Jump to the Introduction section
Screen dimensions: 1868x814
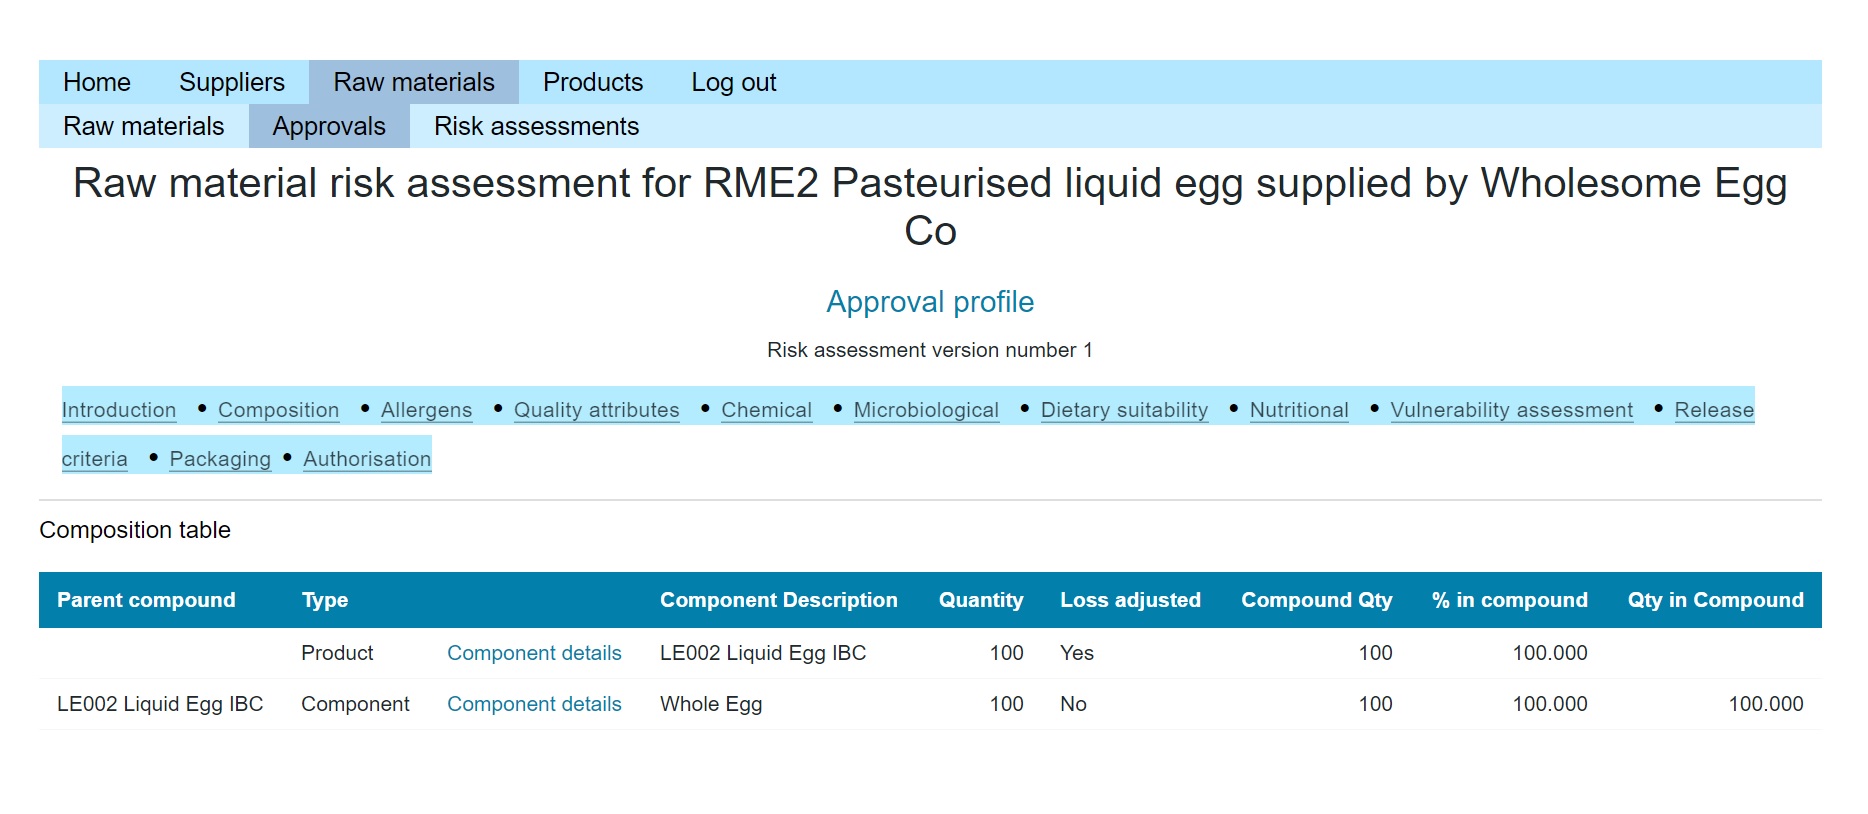(119, 410)
